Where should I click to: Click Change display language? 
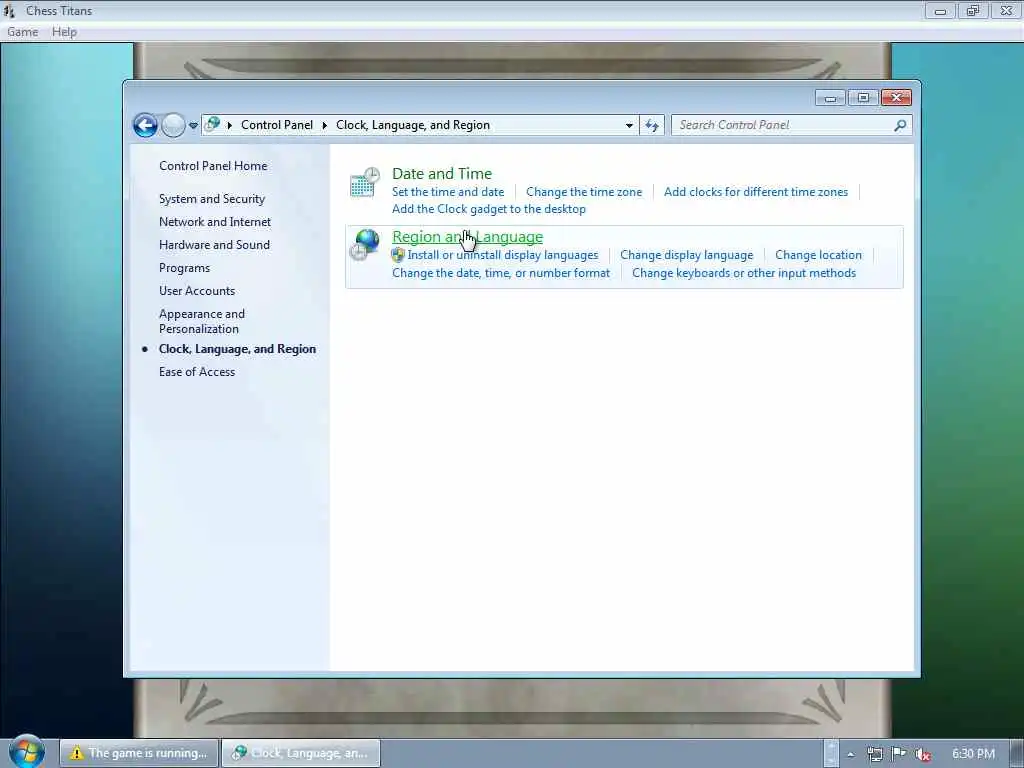686,255
